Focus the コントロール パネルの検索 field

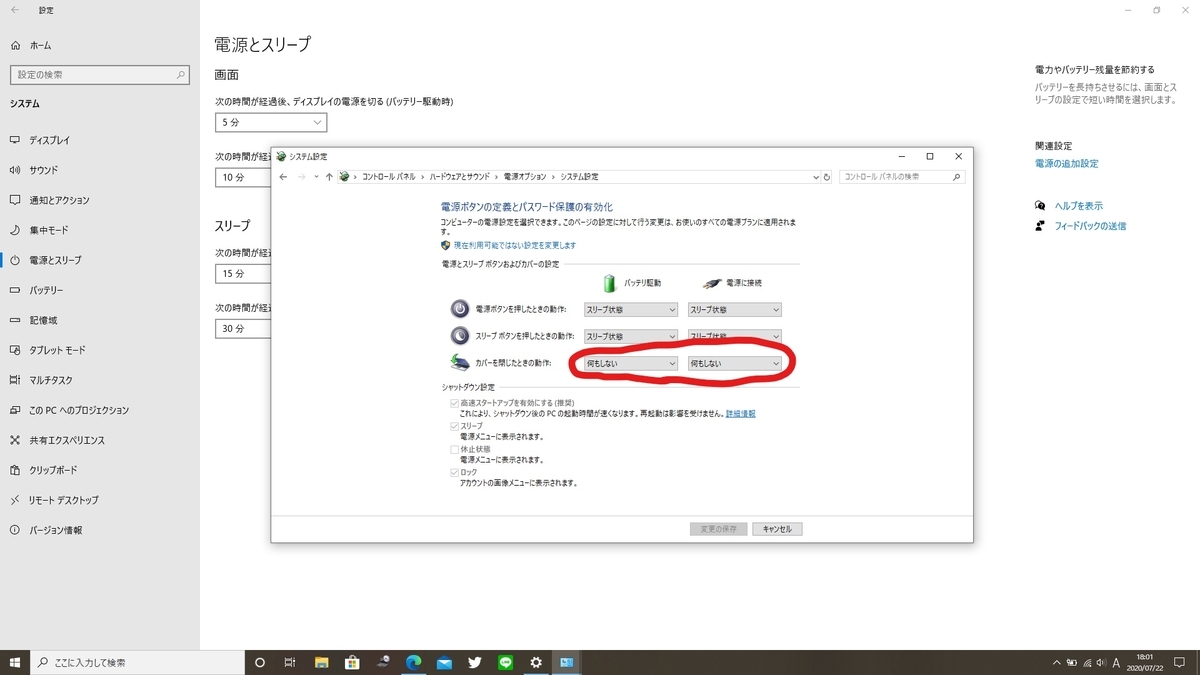[902, 177]
